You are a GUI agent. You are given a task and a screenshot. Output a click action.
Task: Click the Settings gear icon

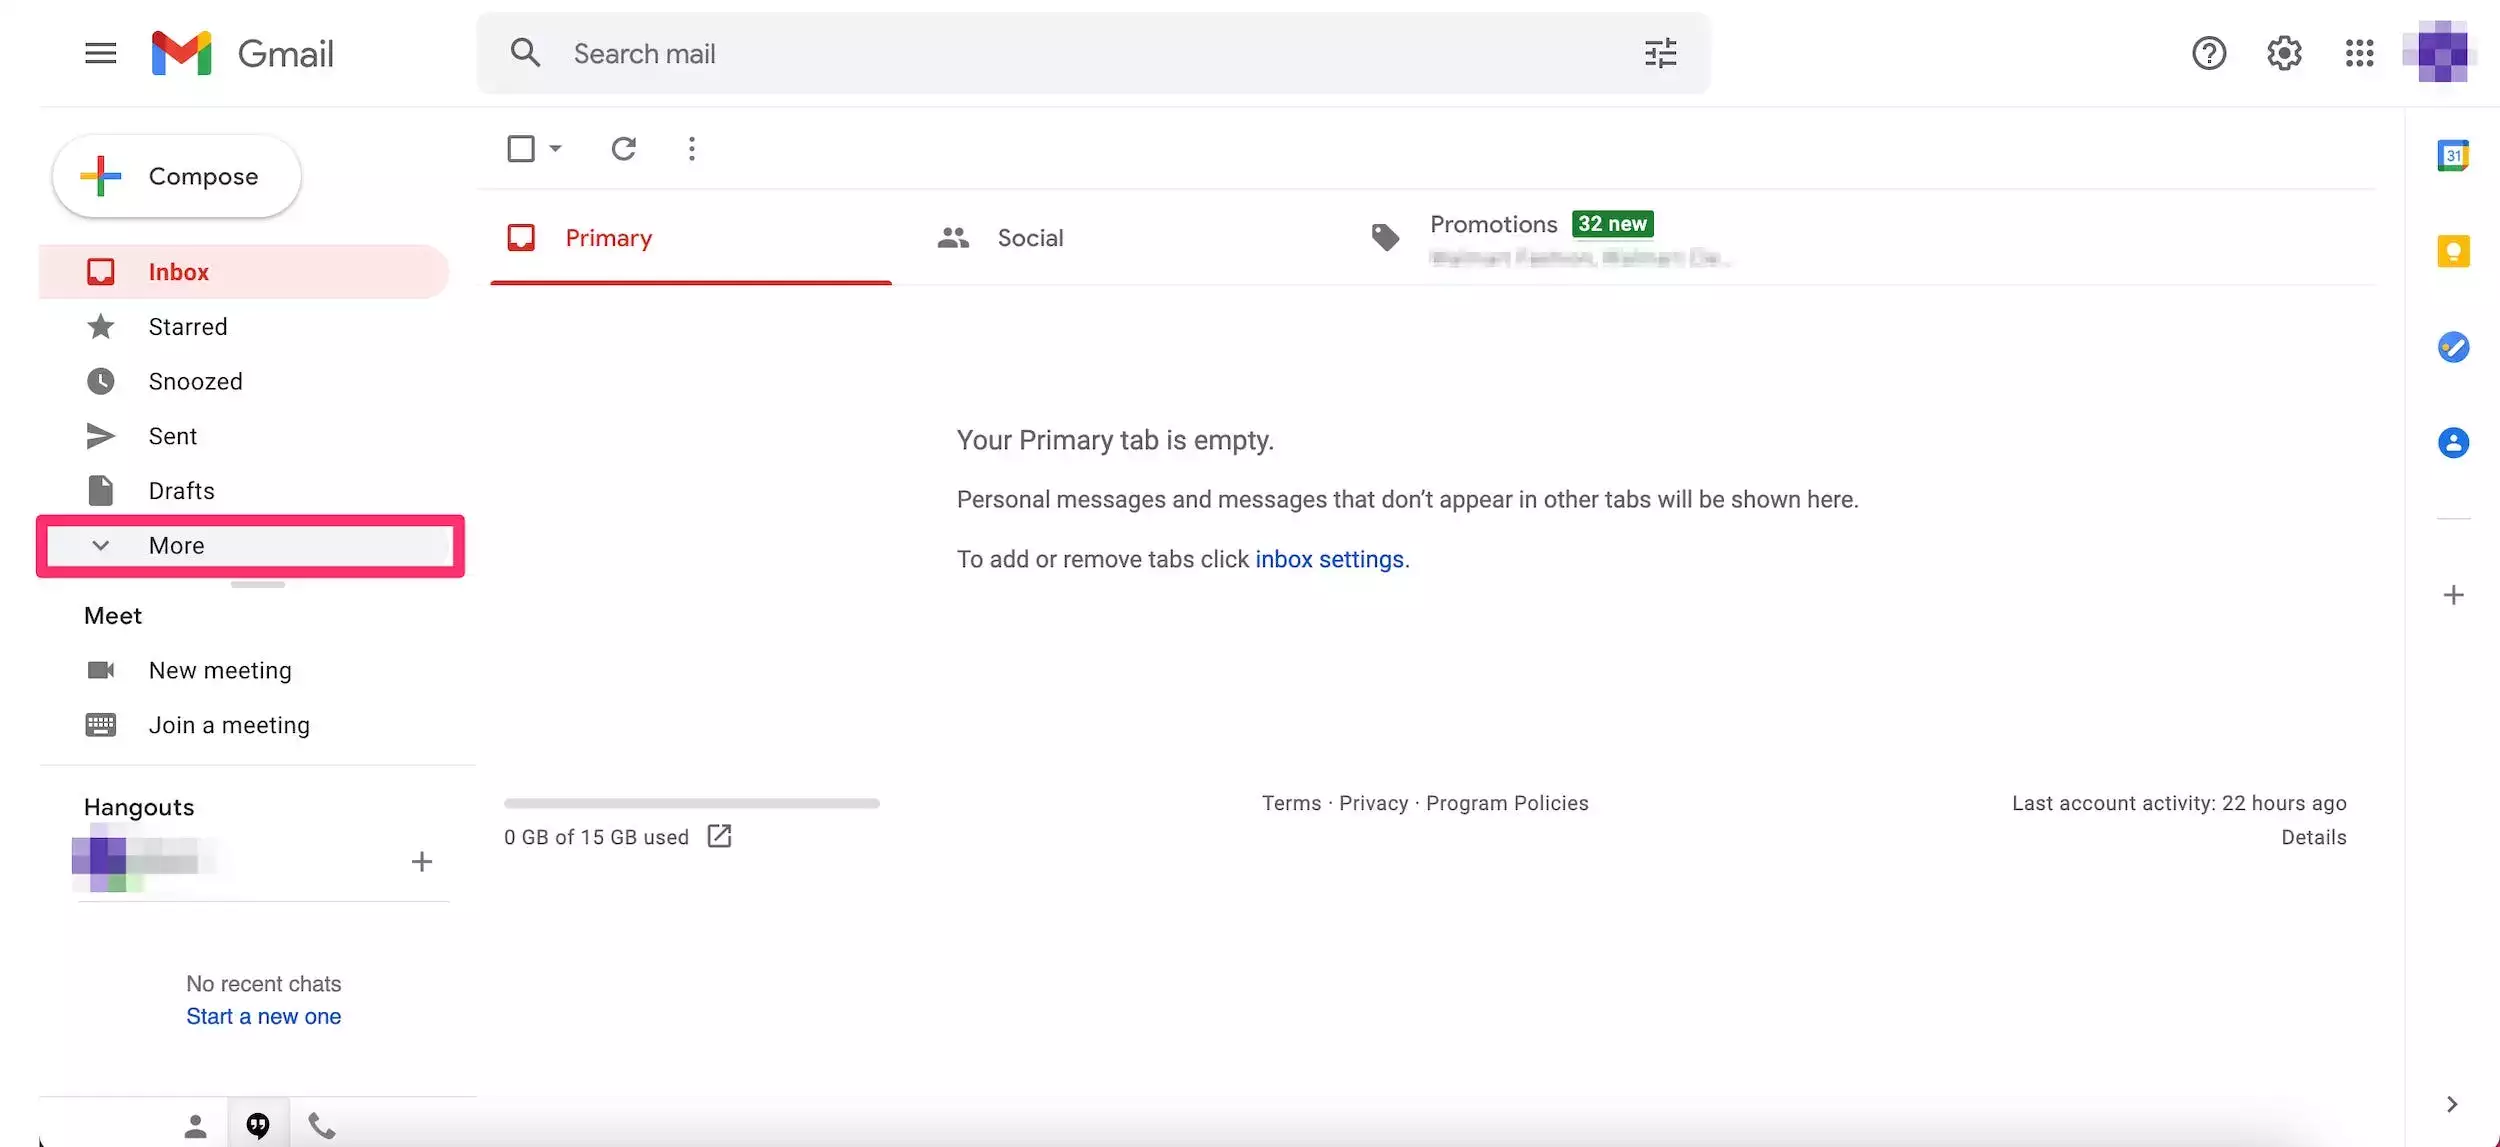coord(2283,53)
